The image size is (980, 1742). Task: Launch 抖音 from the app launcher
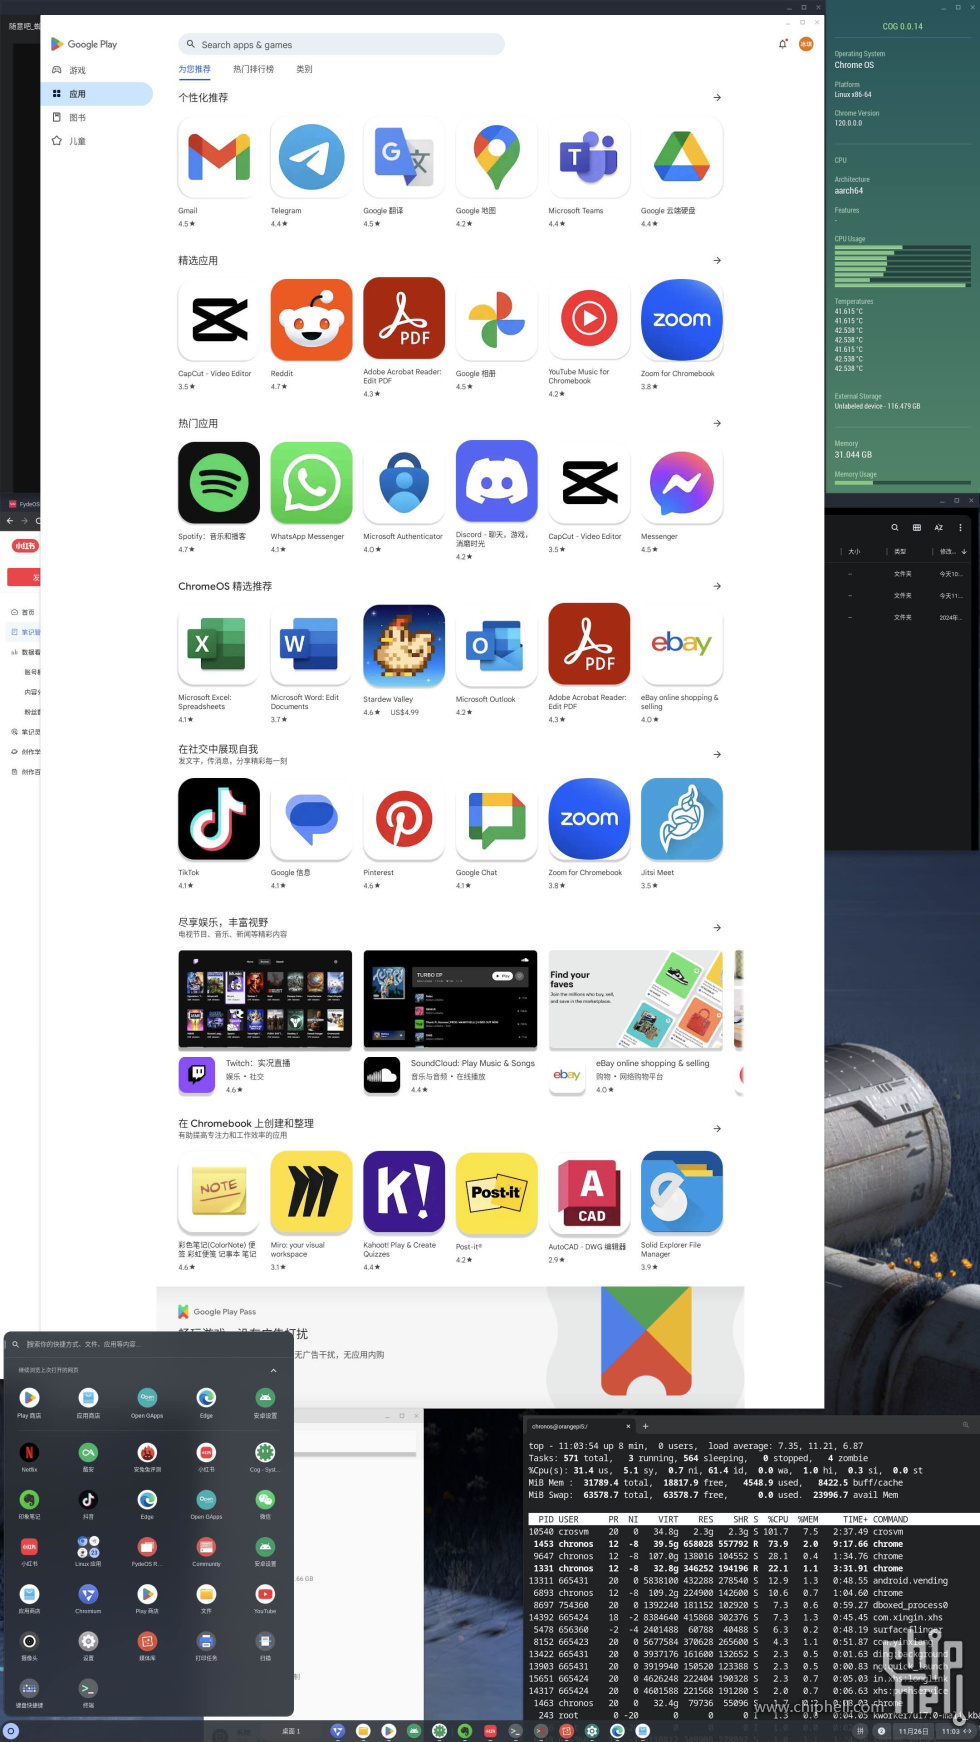(x=88, y=1504)
